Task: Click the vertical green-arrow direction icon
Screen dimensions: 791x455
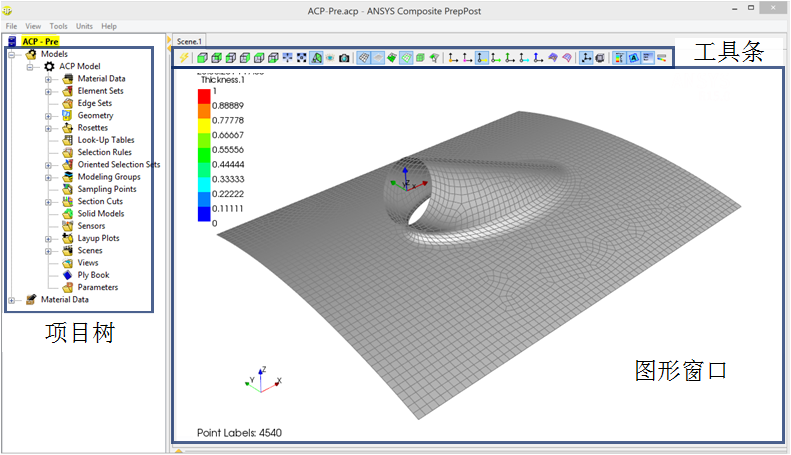Action: [510, 58]
